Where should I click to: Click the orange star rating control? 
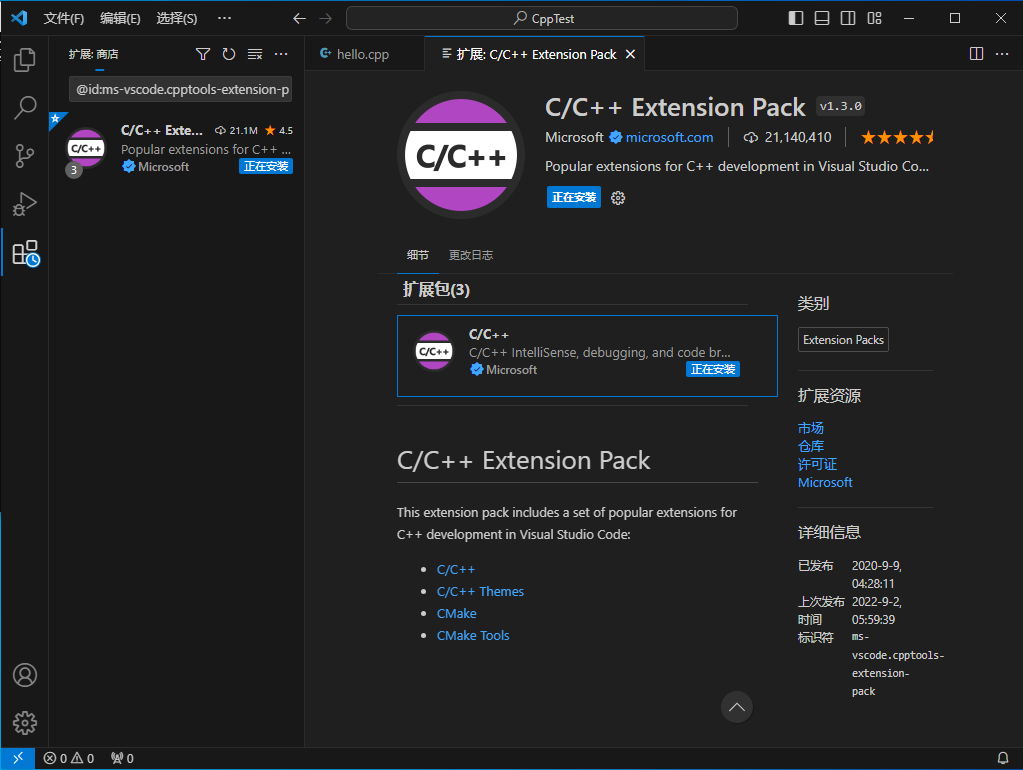point(896,138)
